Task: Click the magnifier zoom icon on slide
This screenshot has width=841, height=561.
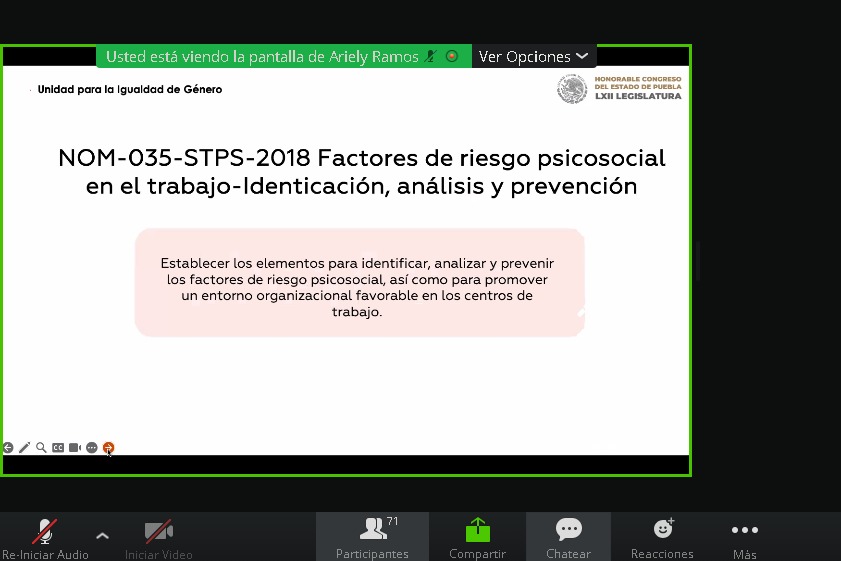Action: pyautogui.click(x=41, y=448)
